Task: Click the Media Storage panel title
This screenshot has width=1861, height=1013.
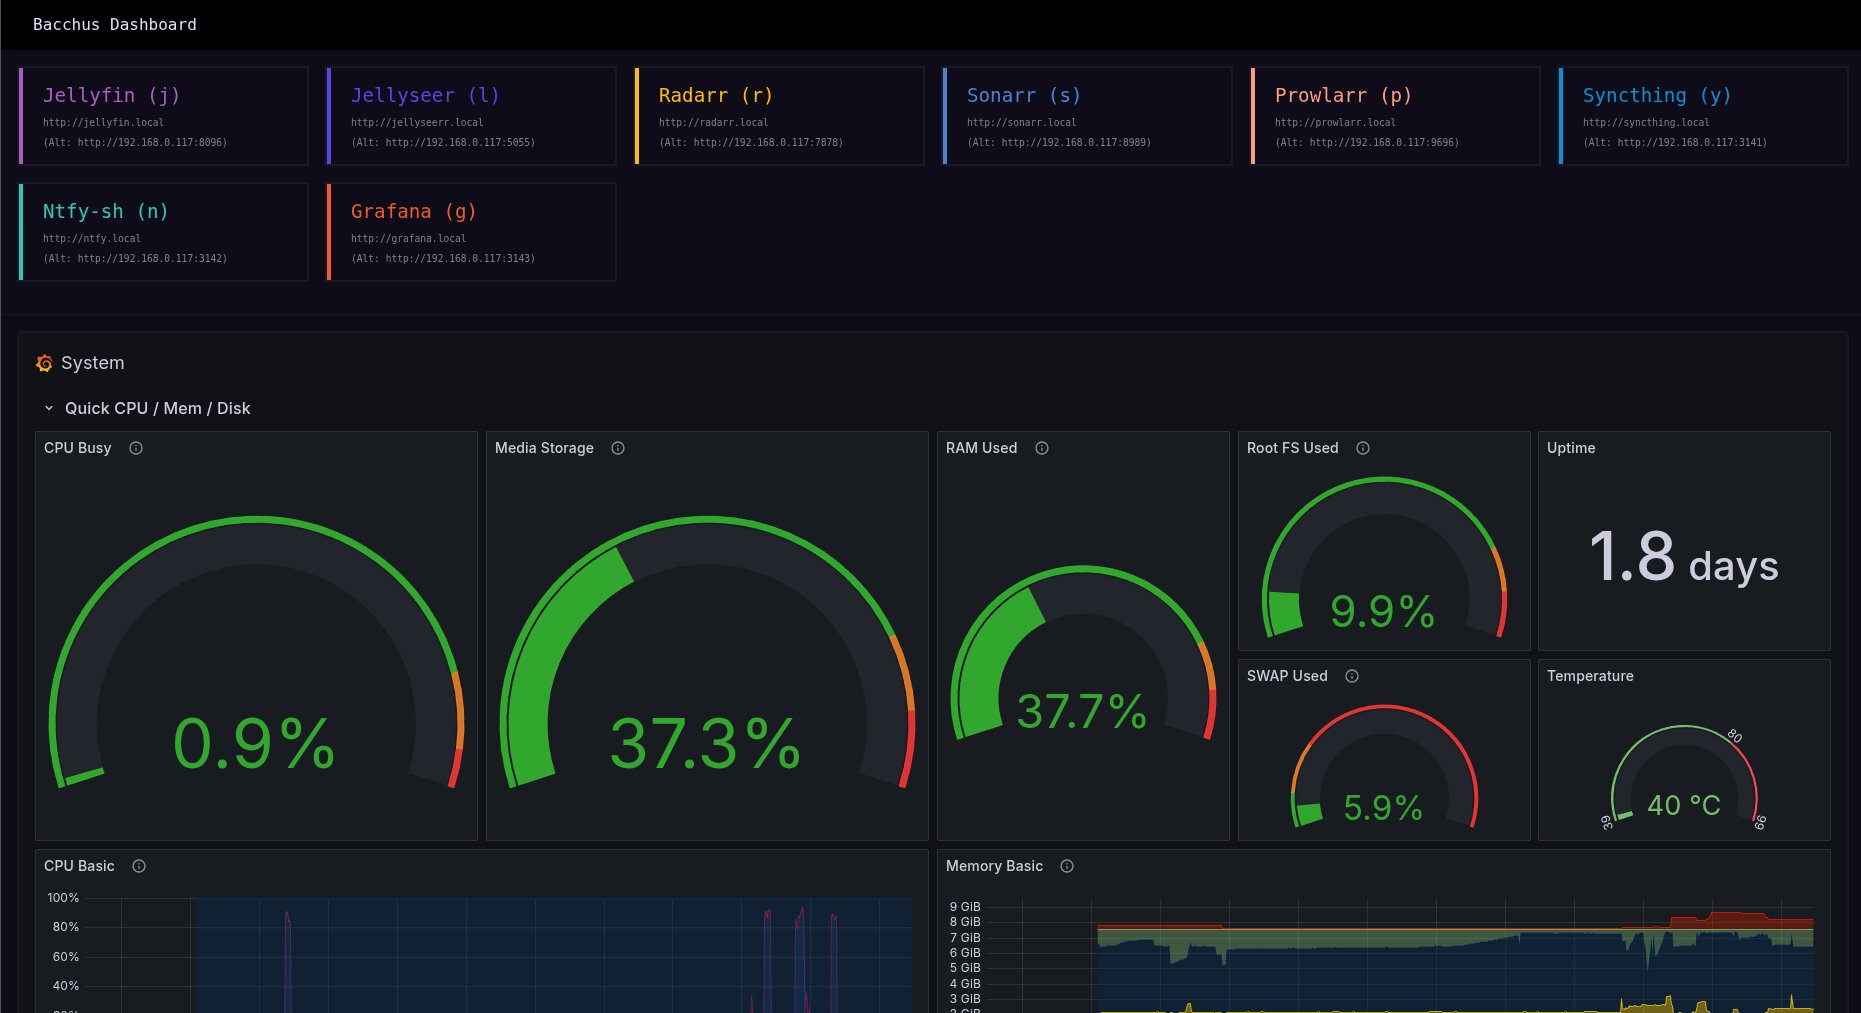Action: click(x=544, y=448)
